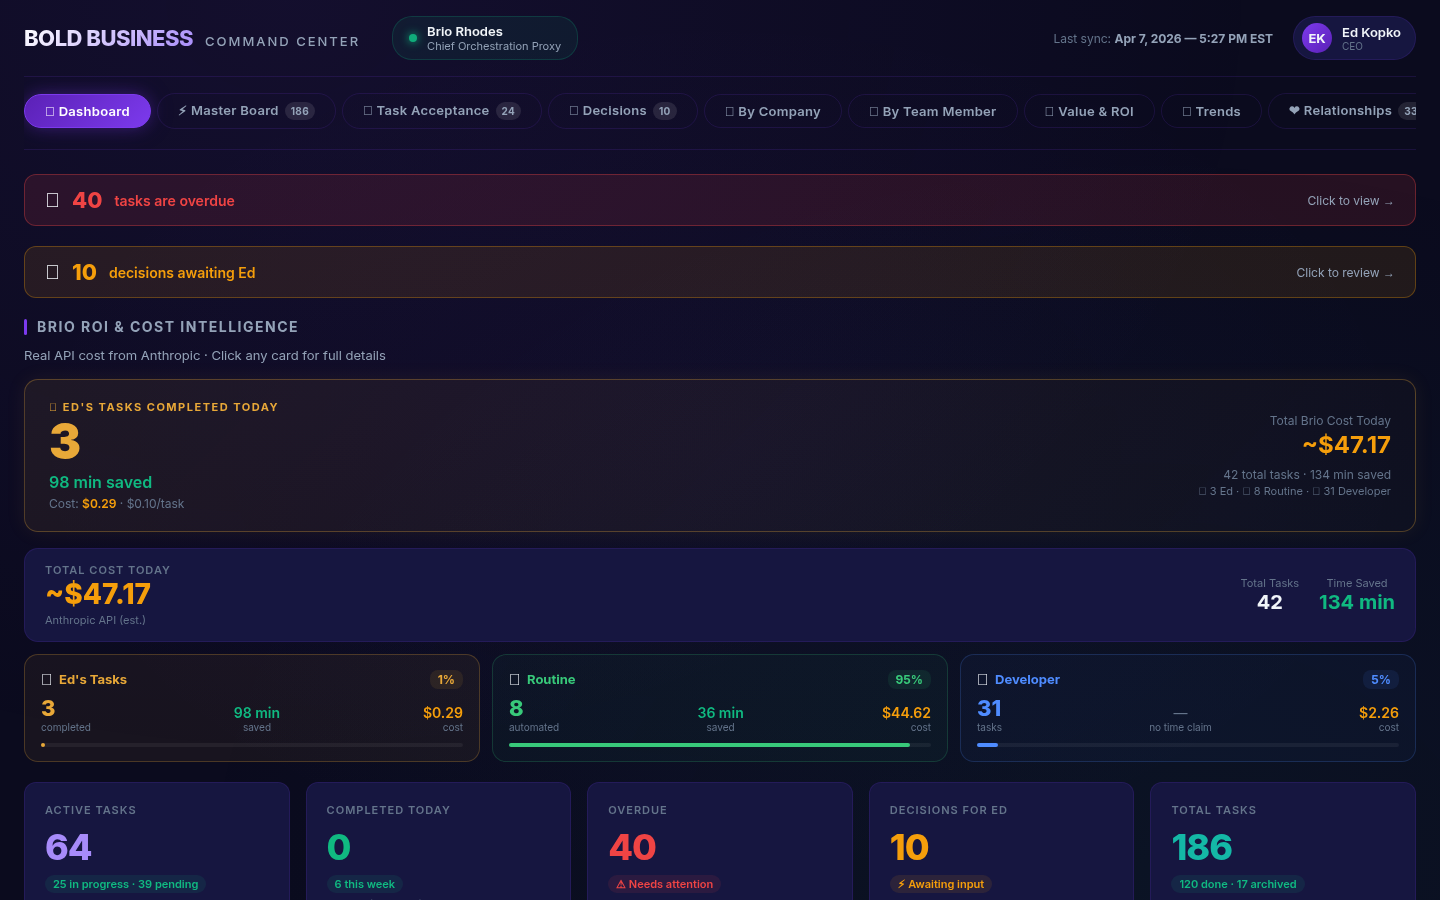Viewport: 1440px width, 900px height.
Task: Toggle the checkbox on the overdue tasks alert
Action: point(53,200)
